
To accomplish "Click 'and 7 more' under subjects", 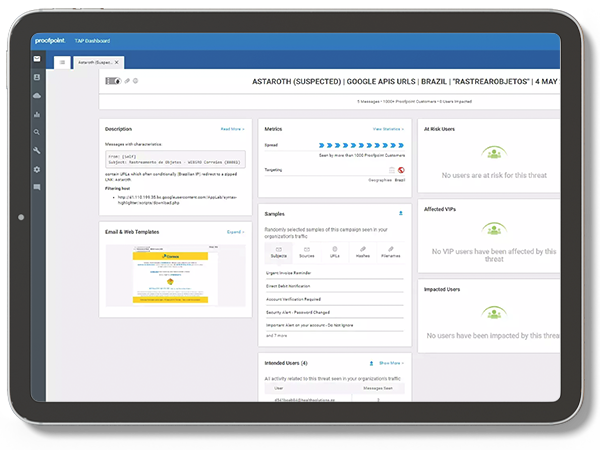I will (x=276, y=336).
